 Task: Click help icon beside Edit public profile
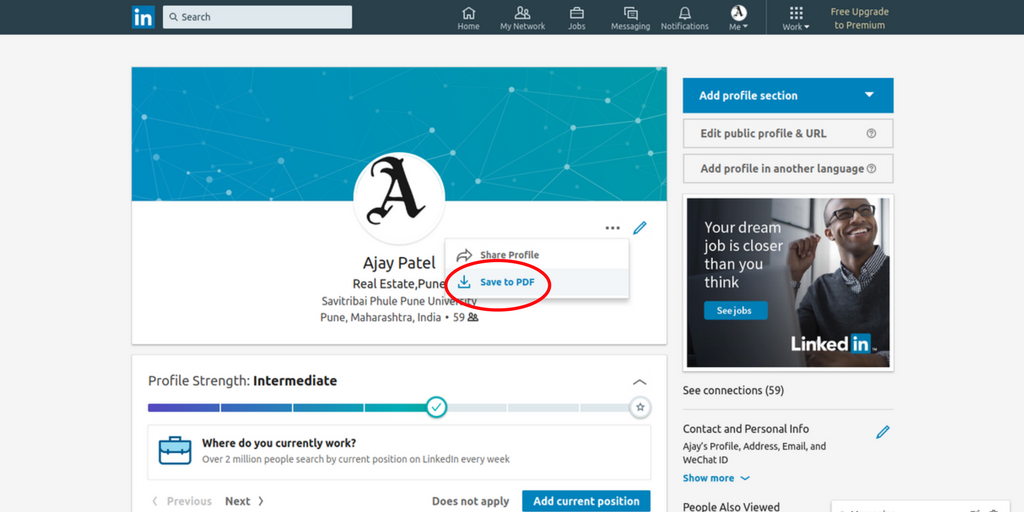(871, 133)
